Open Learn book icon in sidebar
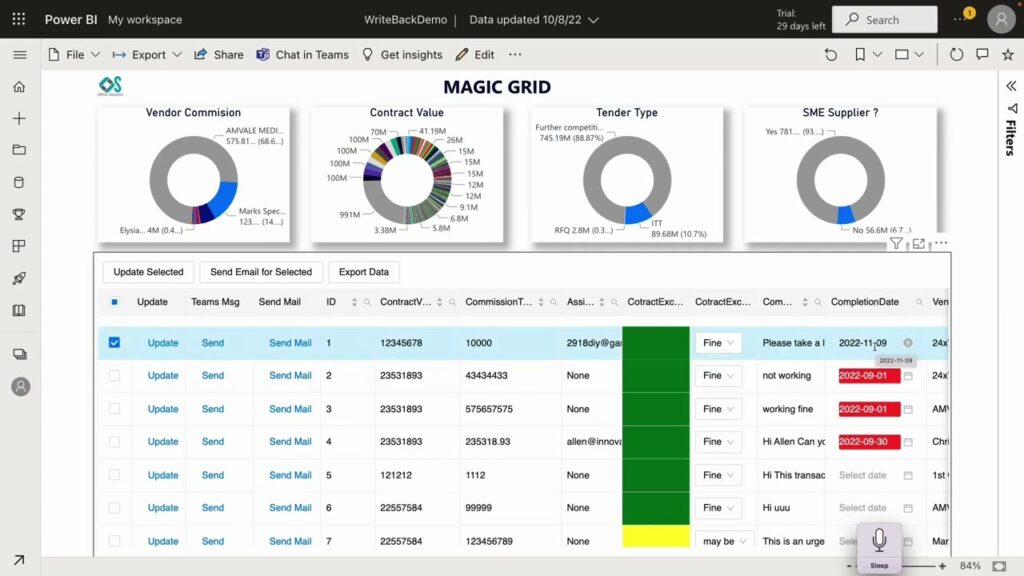This screenshot has height=576, width=1024. click(19, 310)
